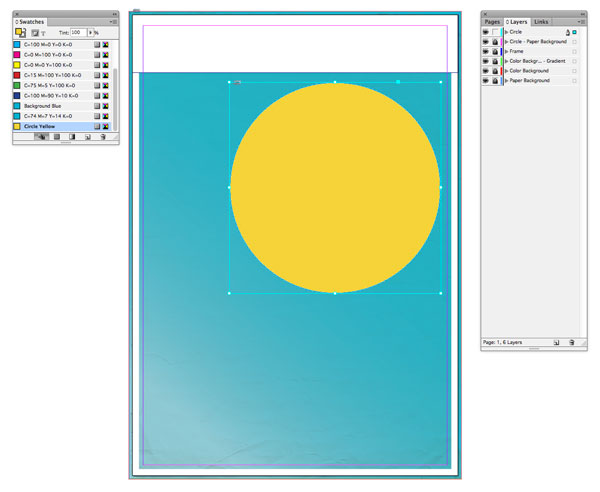Click the Tint value input field
The width and height of the screenshot is (600, 492).
tap(79, 33)
